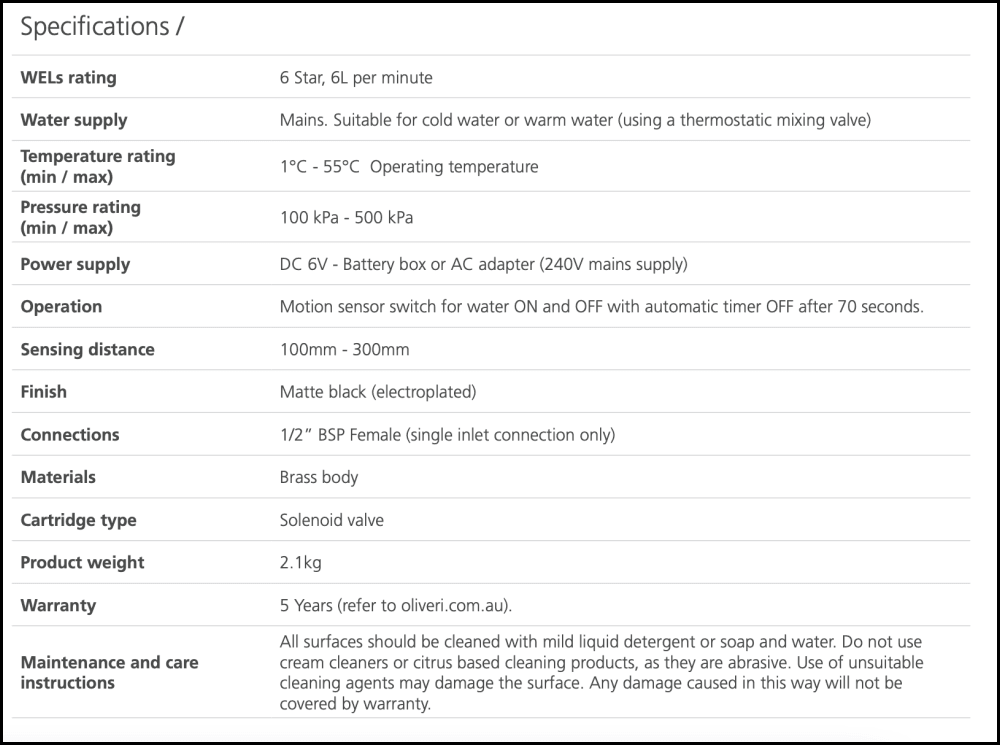Click the '6 Star, 6L per minute' value

pyautogui.click(x=356, y=77)
